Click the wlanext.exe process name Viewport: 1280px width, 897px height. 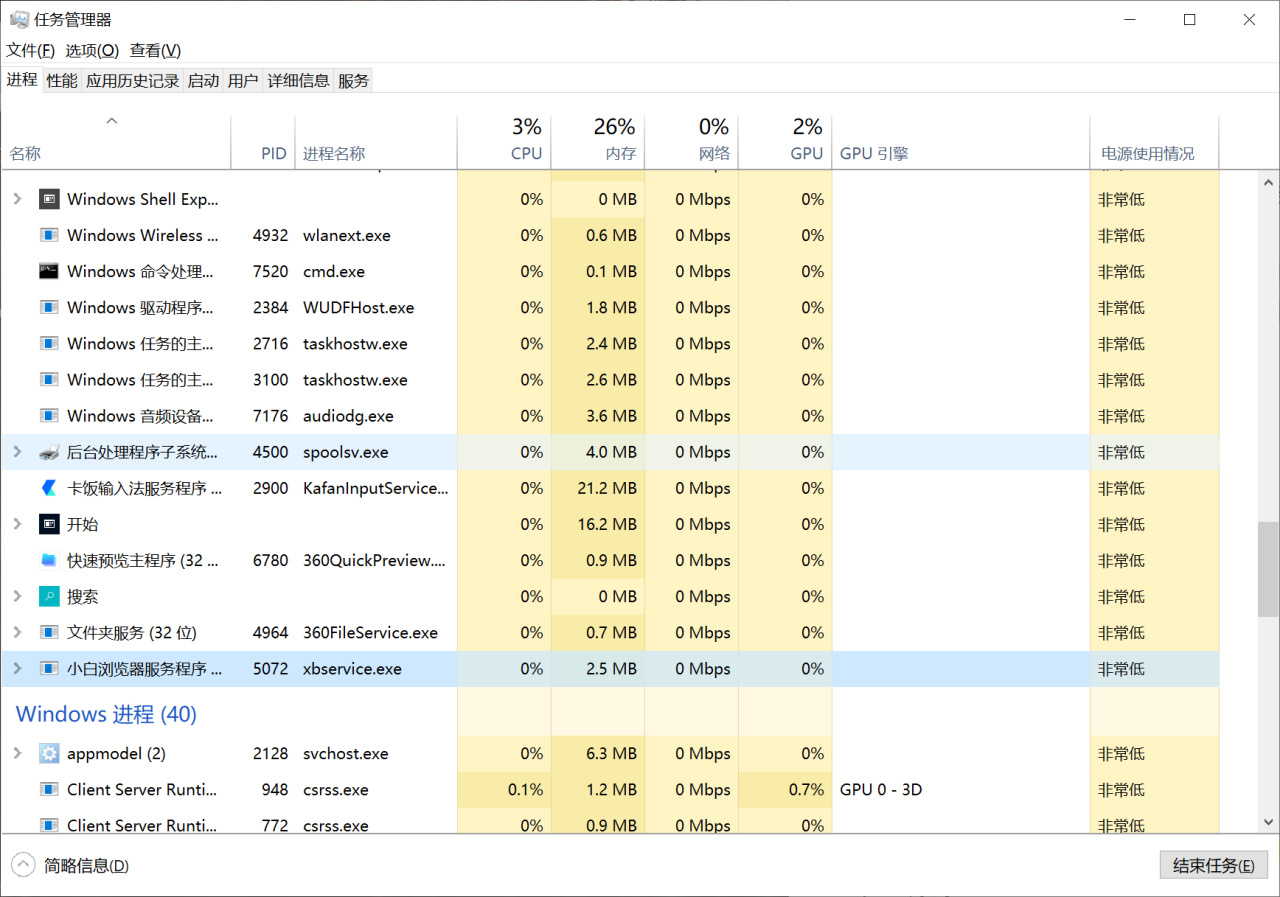click(347, 235)
